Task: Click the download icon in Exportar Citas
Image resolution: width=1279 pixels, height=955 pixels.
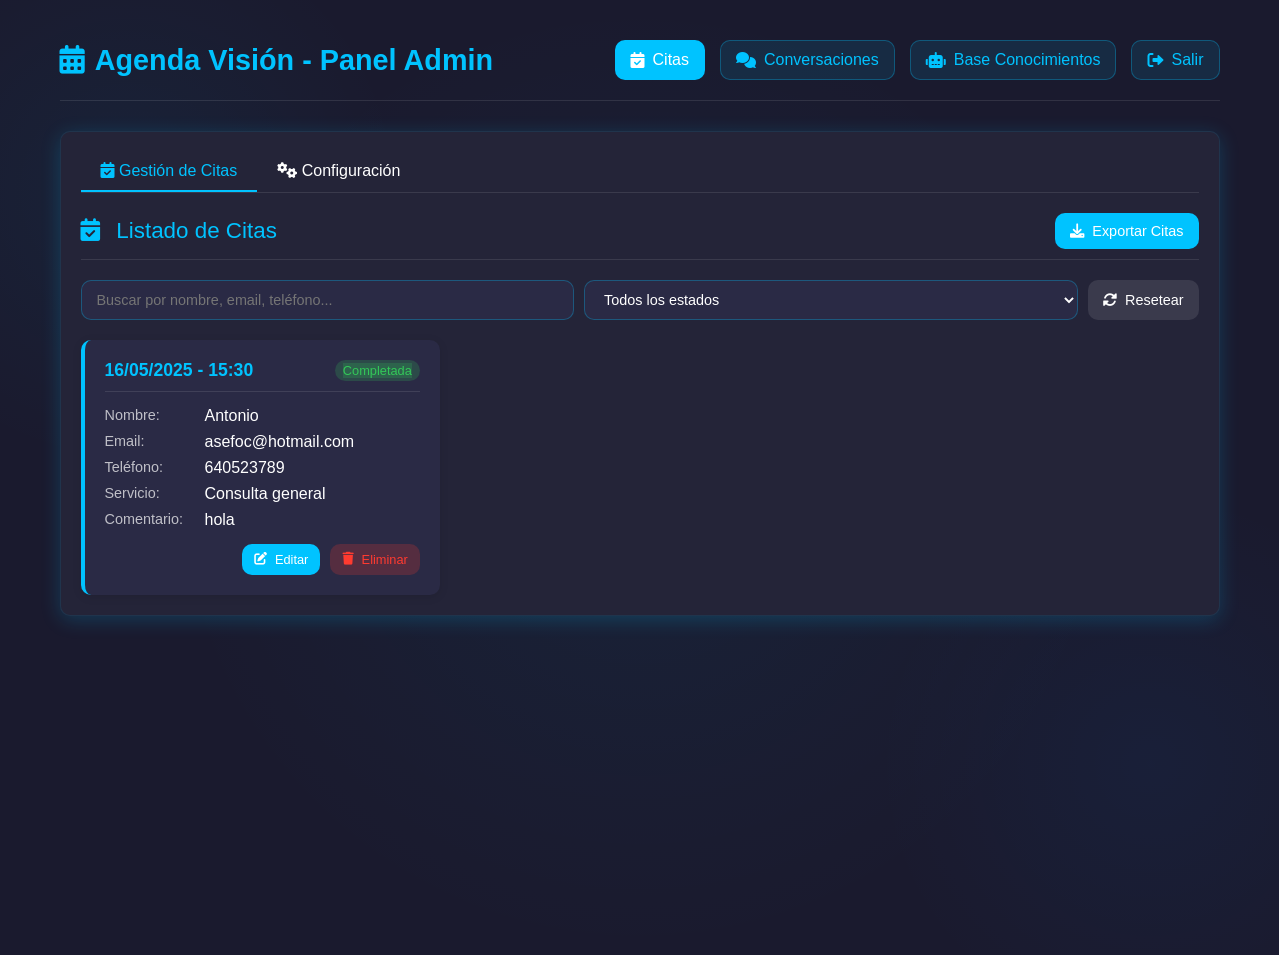Action: click(x=1077, y=231)
